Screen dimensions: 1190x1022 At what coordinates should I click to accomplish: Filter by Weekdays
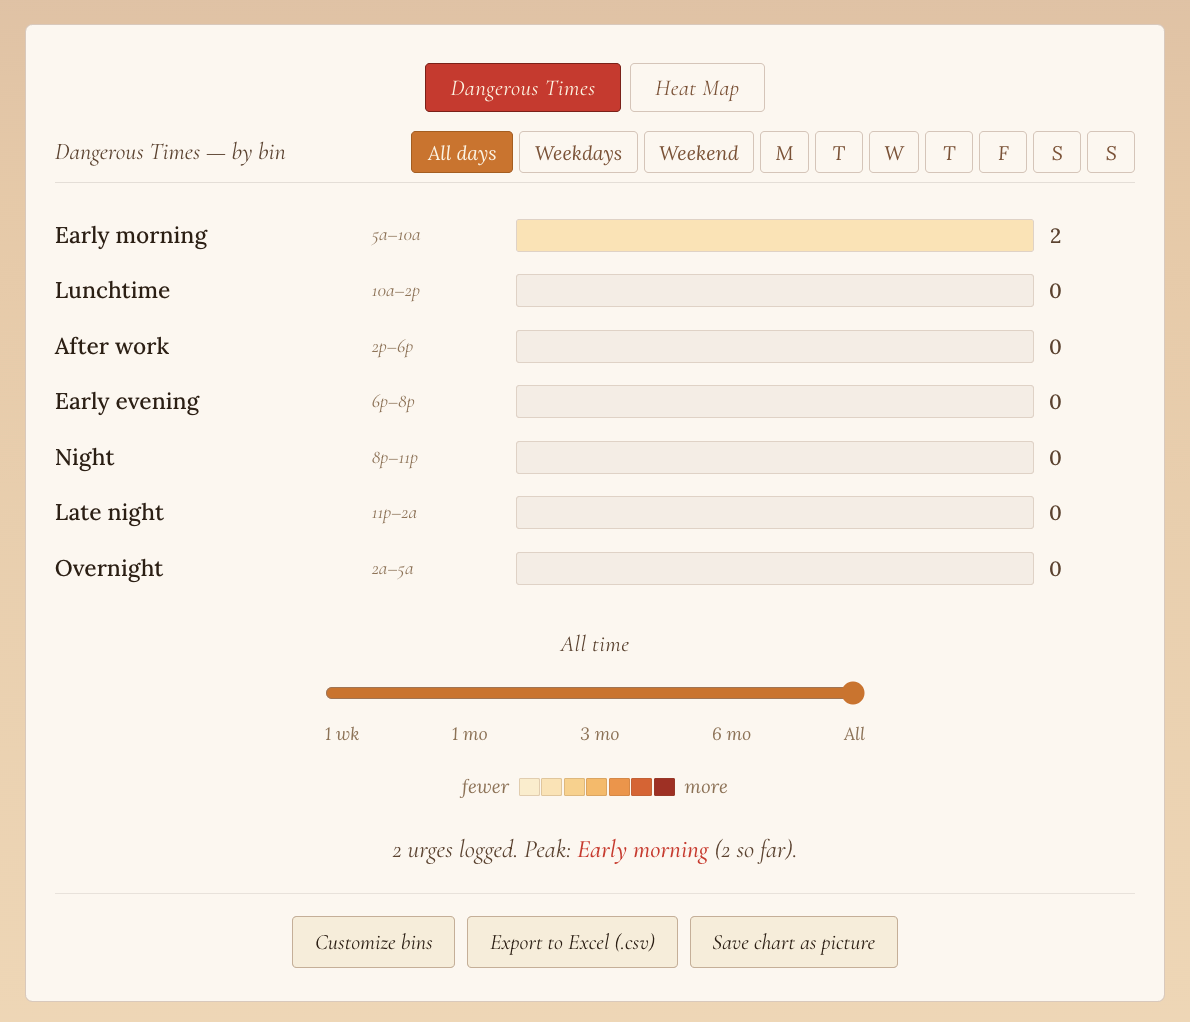tap(578, 153)
